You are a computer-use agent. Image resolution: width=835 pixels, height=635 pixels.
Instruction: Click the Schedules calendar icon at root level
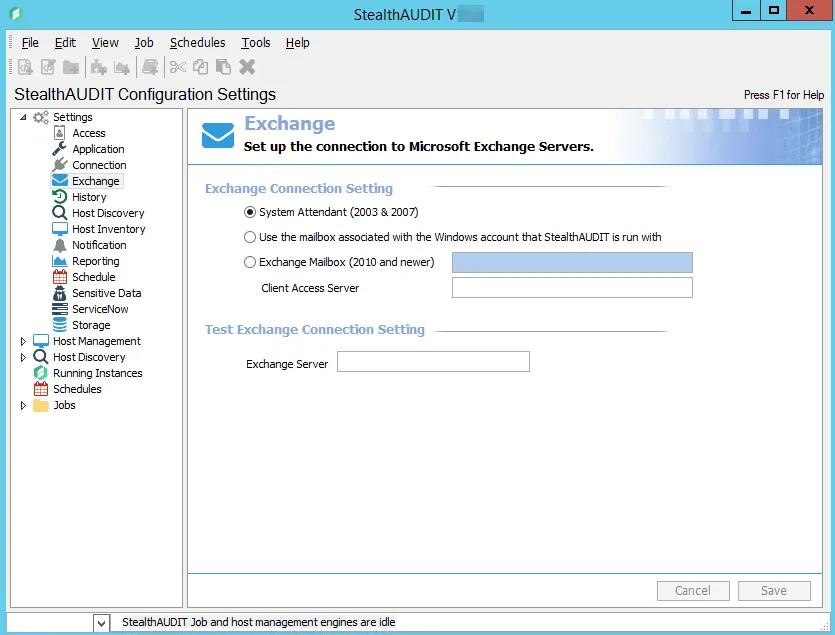tap(40, 389)
